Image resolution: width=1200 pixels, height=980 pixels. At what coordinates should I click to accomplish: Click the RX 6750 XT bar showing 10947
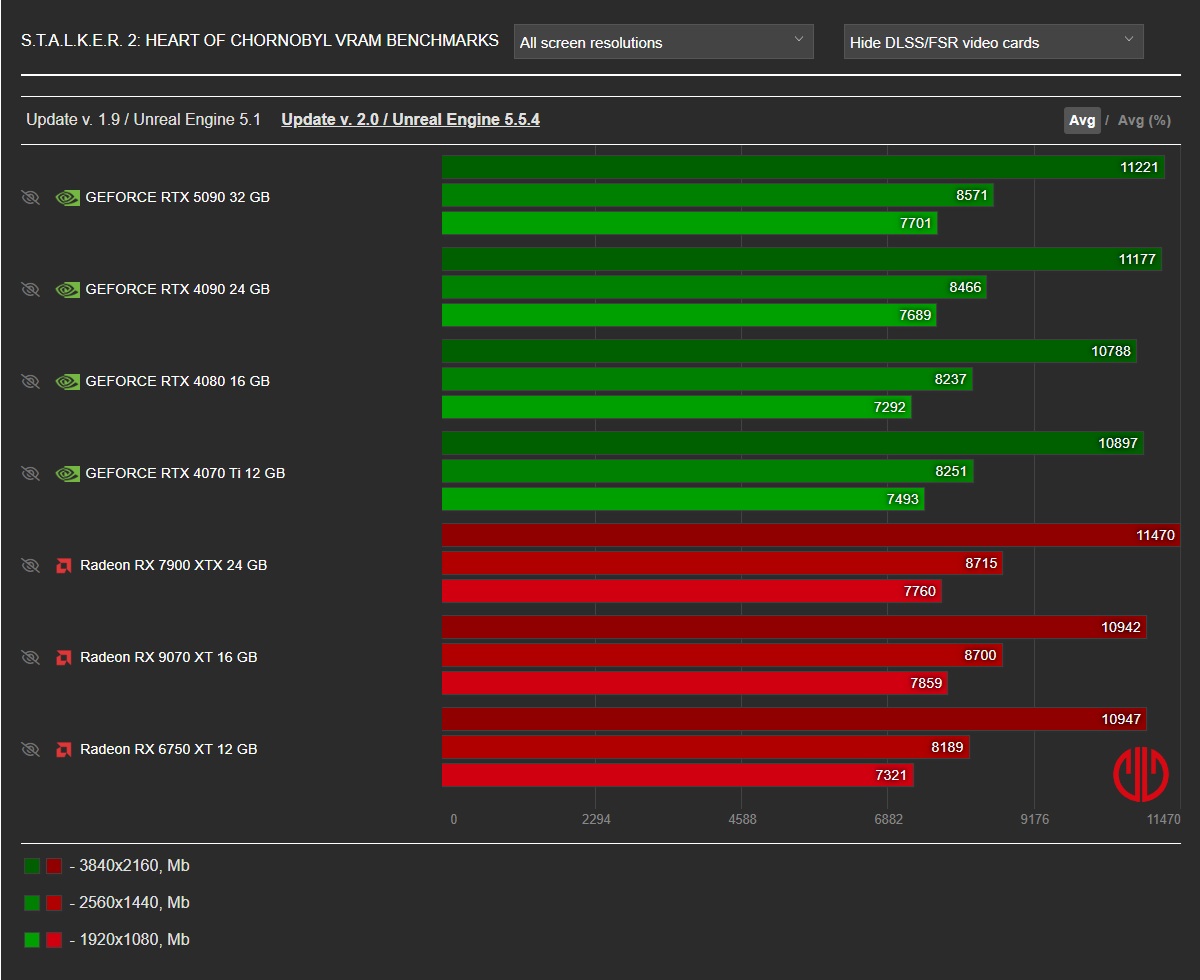(794, 719)
